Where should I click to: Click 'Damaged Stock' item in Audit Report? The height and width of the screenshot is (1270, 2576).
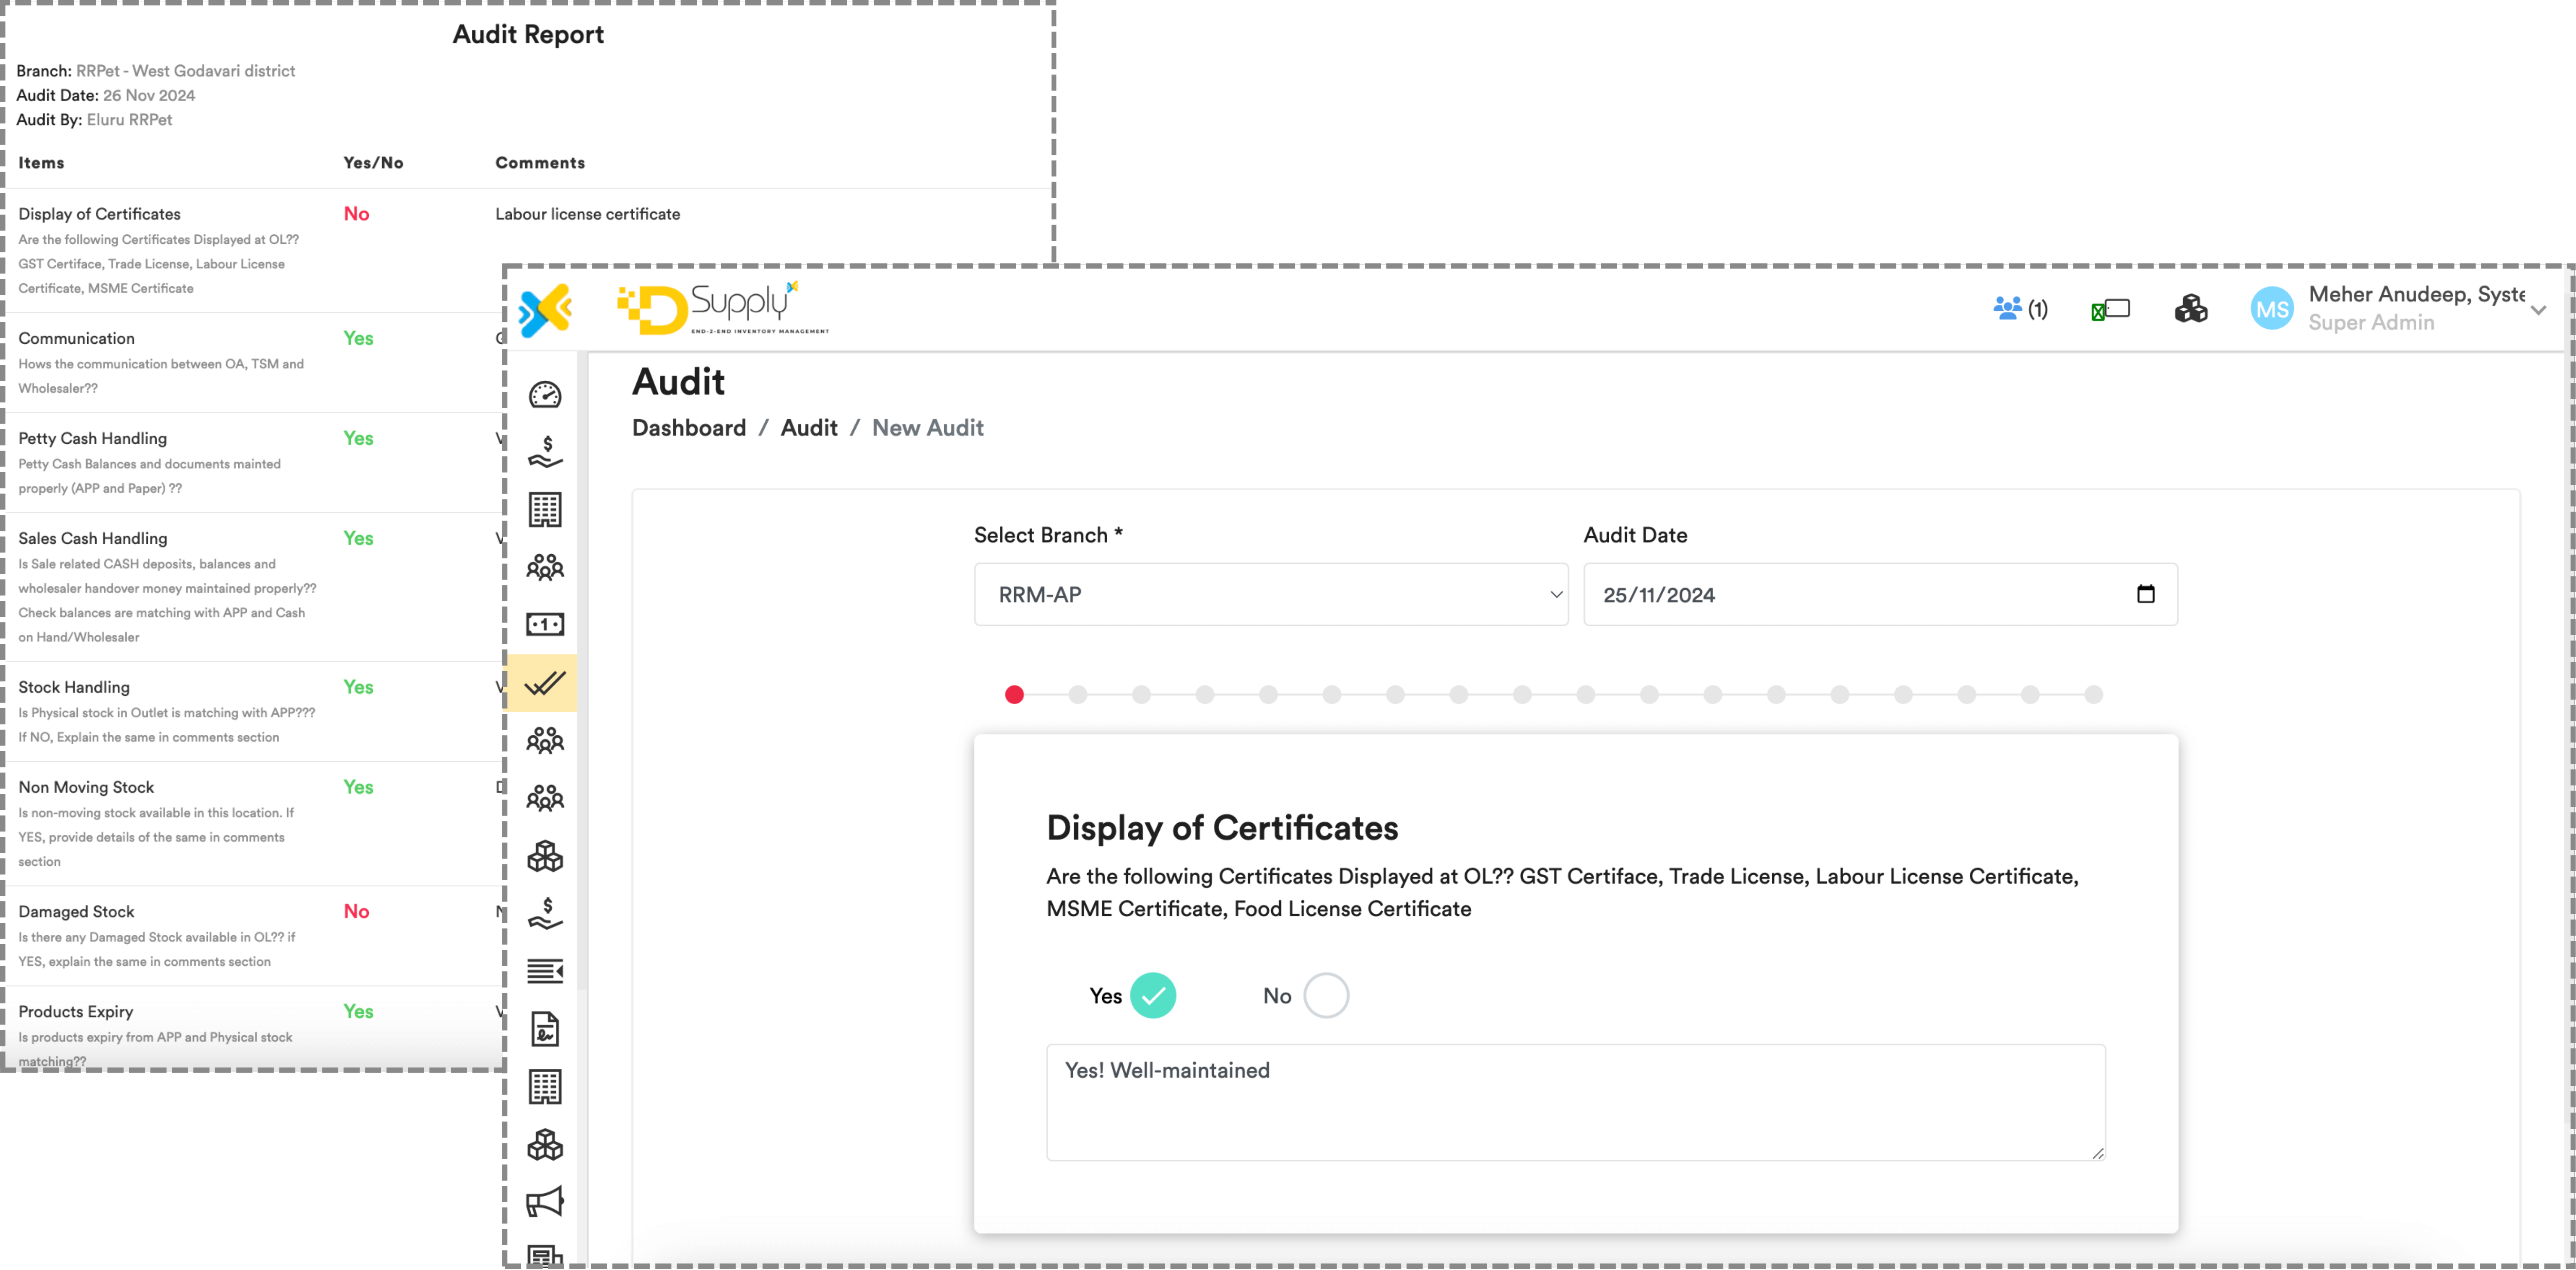click(x=76, y=912)
